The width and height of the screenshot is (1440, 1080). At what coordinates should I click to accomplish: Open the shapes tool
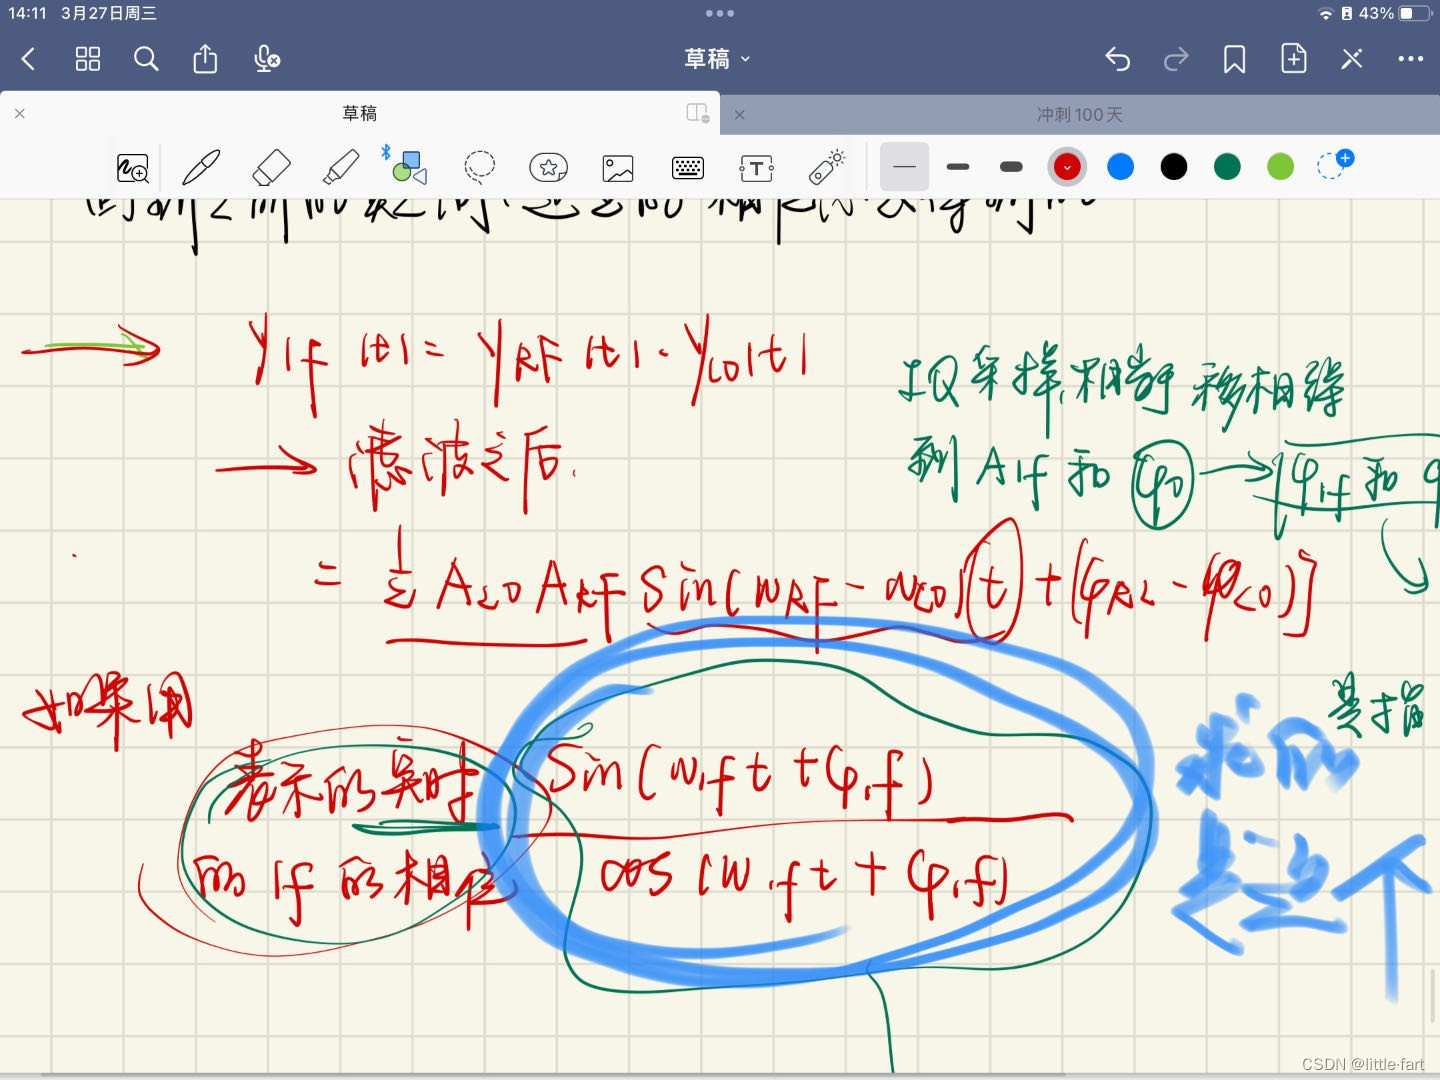[410, 167]
